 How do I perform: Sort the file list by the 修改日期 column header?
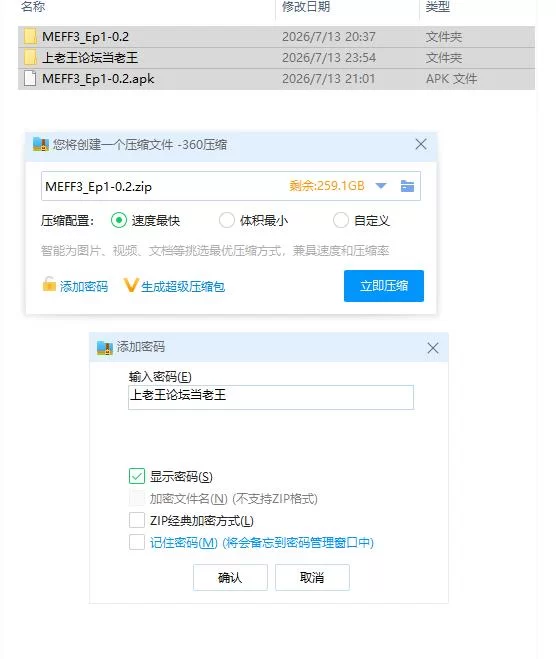(306, 7)
